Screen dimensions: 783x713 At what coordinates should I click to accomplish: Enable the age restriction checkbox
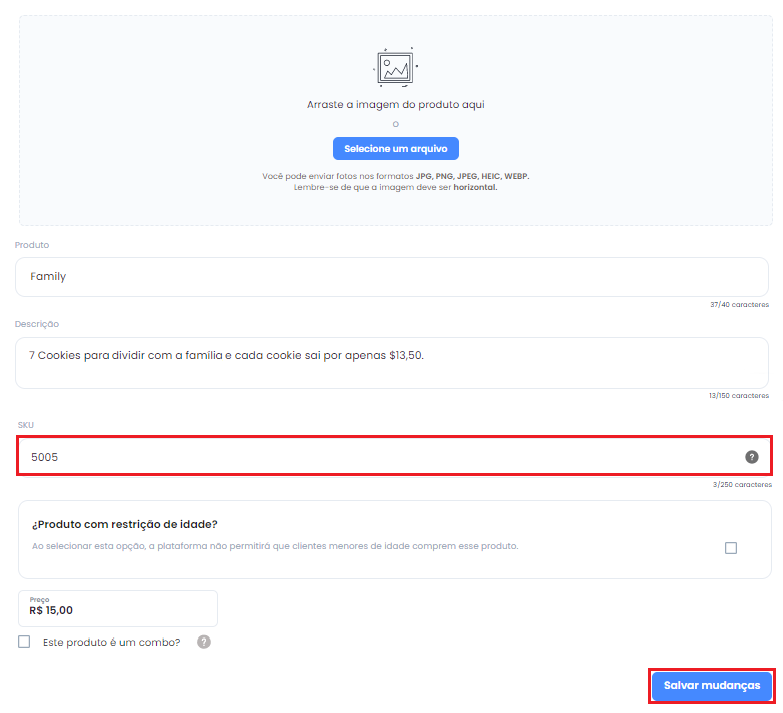pyautogui.click(x=731, y=548)
